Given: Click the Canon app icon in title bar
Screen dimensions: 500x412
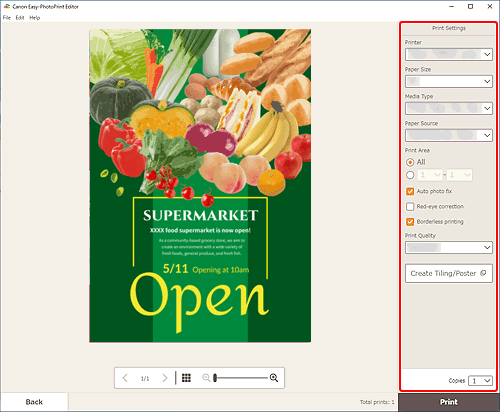Looking at the screenshot, I should (7, 6).
